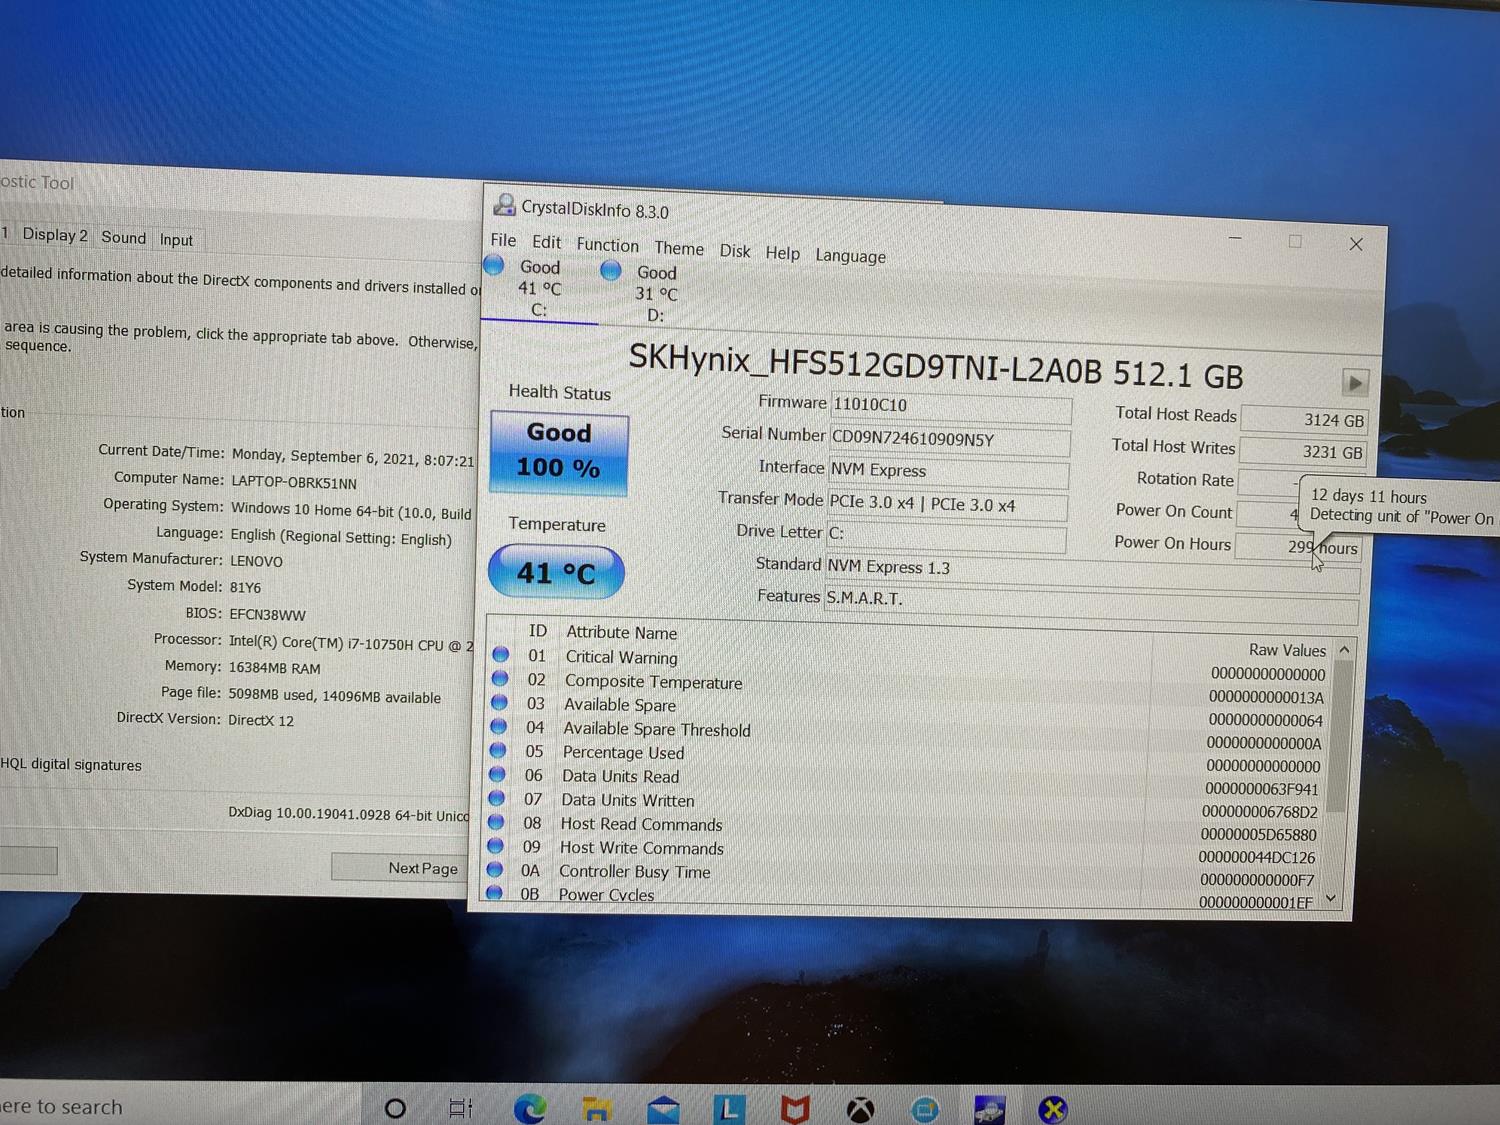This screenshot has height=1125, width=1500.
Task: Open File Explorer from the taskbar
Action: pyautogui.click(x=596, y=1109)
